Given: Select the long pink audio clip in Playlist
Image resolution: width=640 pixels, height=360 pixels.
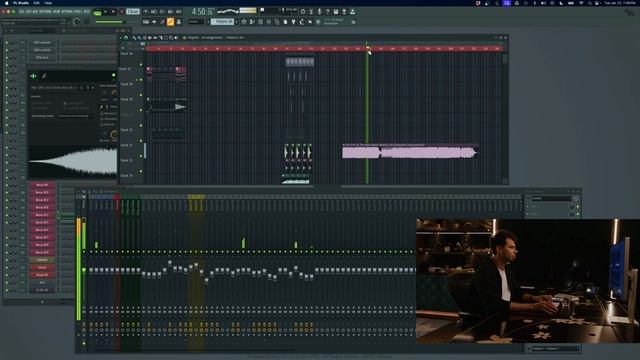Looking at the screenshot, I should (410, 151).
